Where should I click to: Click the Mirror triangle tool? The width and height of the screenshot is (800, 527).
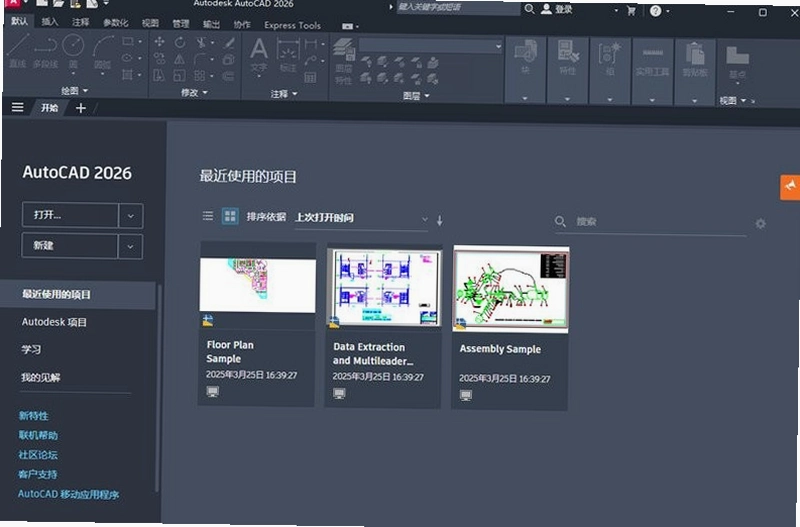coord(180,59)
